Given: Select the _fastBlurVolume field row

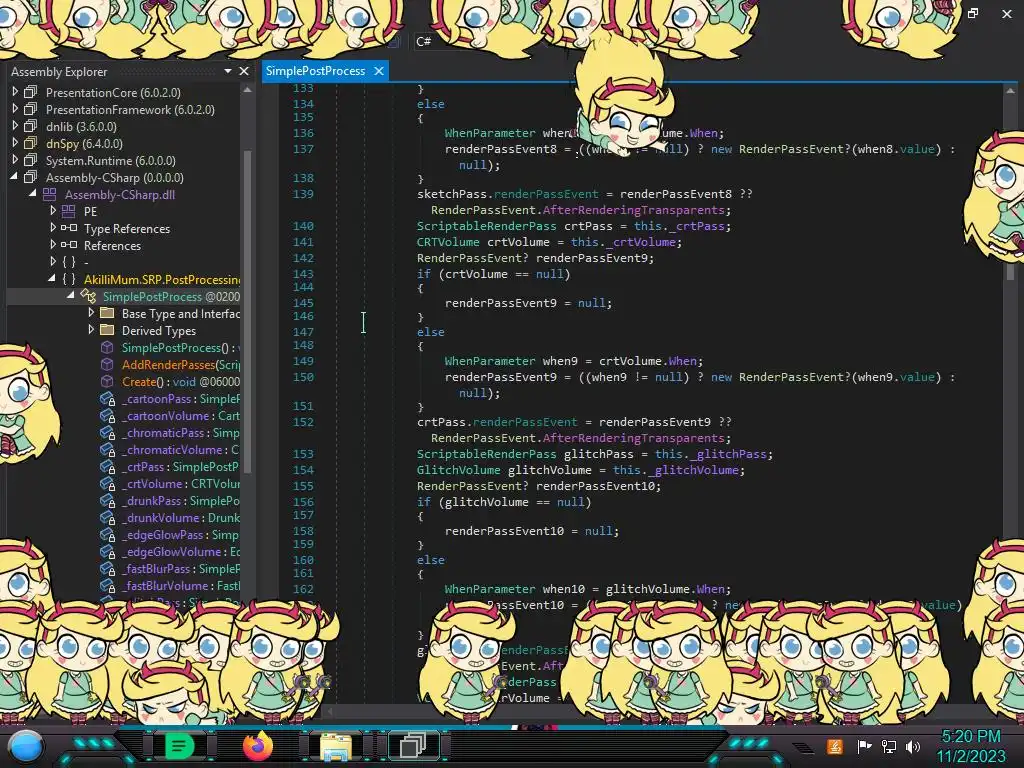Looking at the screenshot, I should point(169,585).
